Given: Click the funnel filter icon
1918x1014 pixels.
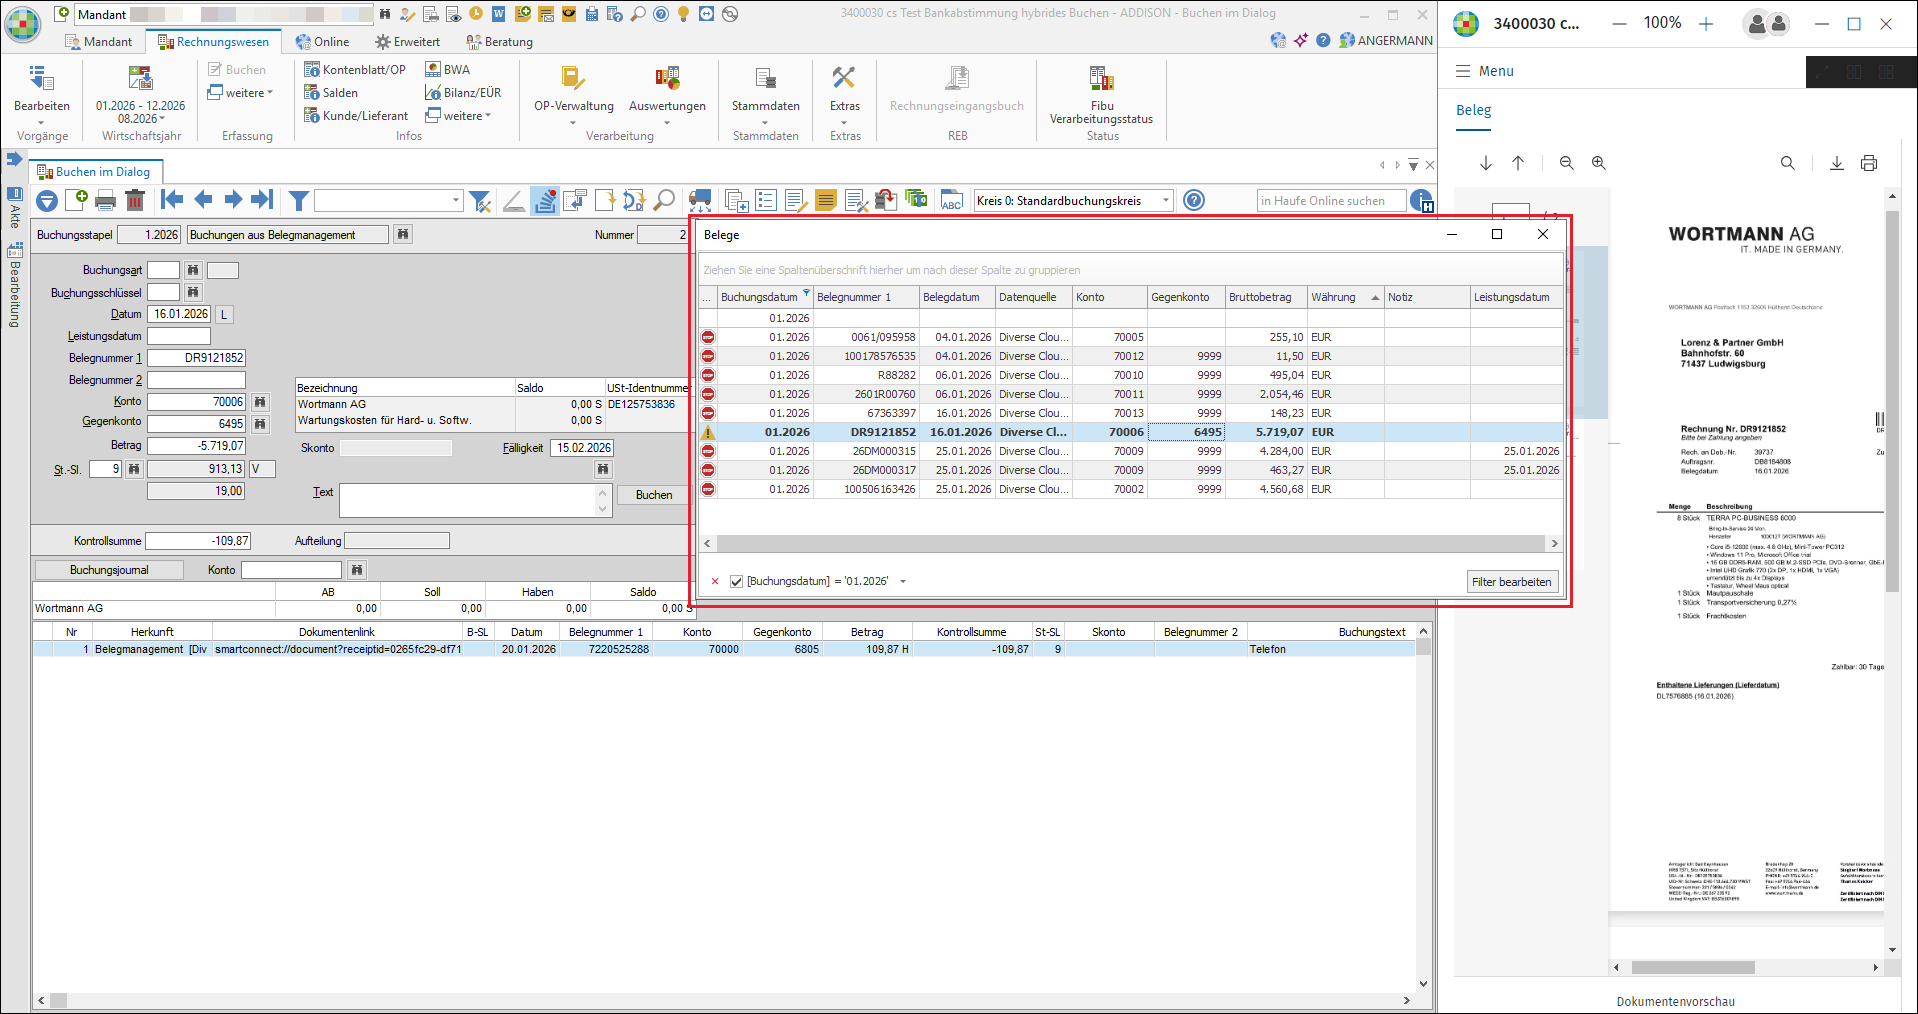Looking at the screenshot, I should [x=298, y=201].
